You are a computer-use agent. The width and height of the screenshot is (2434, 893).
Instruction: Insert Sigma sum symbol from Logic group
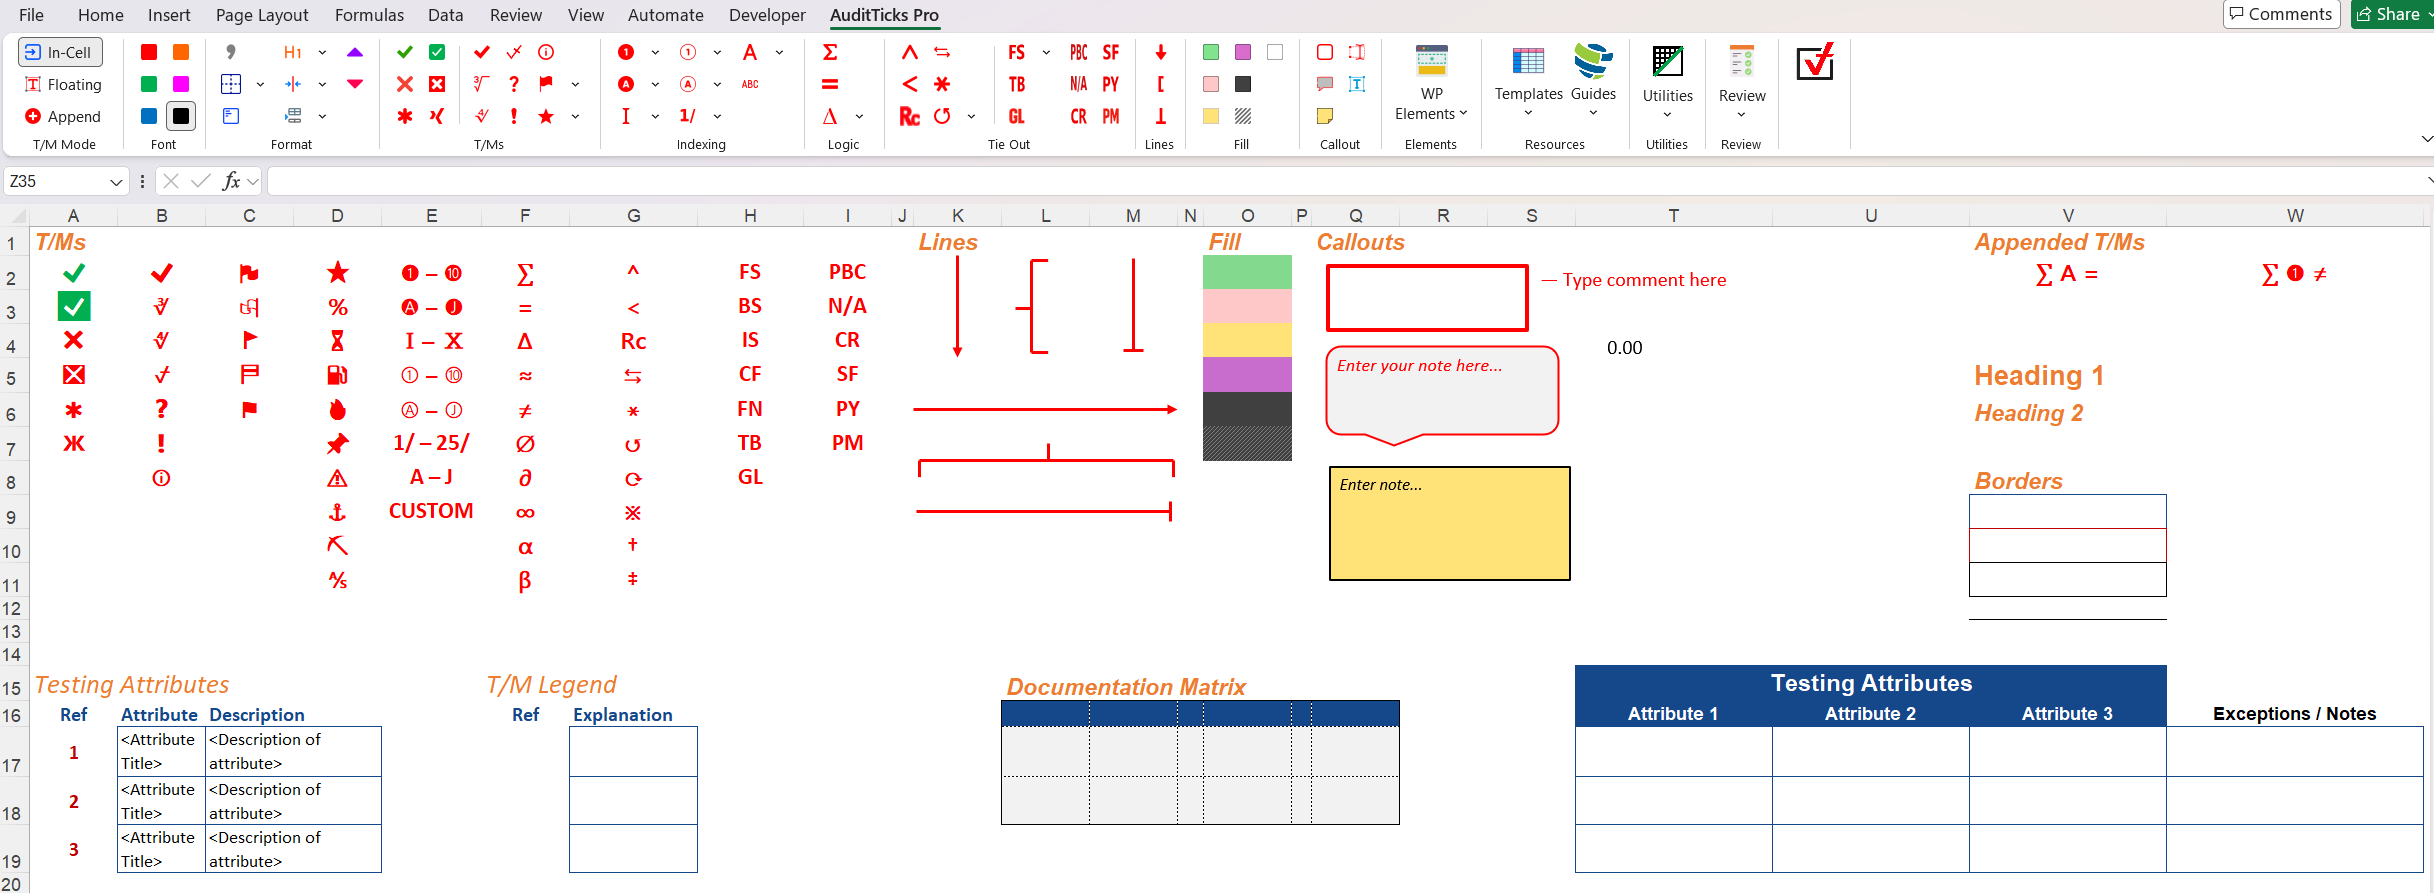[830, 52]
